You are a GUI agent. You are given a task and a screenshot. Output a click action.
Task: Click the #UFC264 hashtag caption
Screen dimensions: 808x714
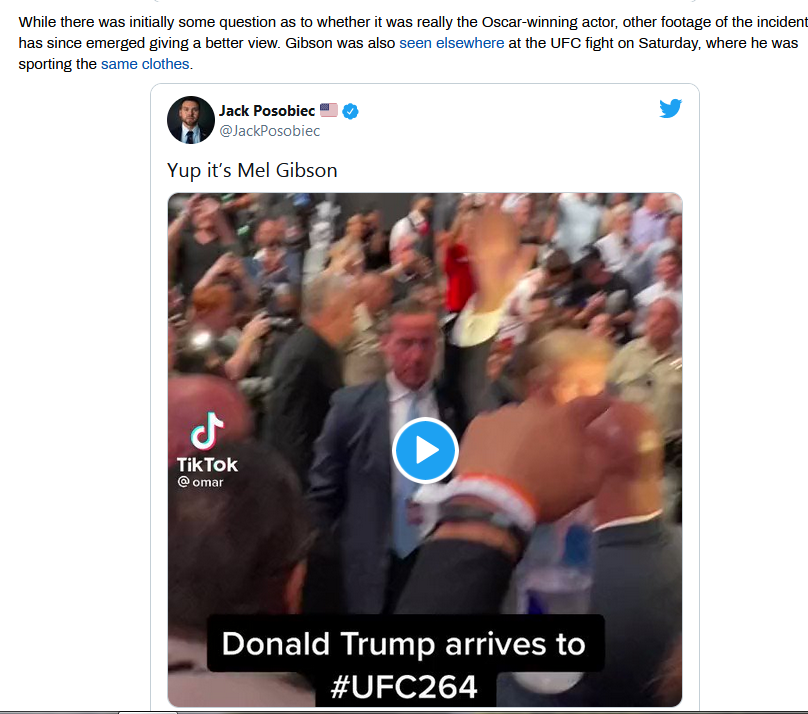coord(405,687)
